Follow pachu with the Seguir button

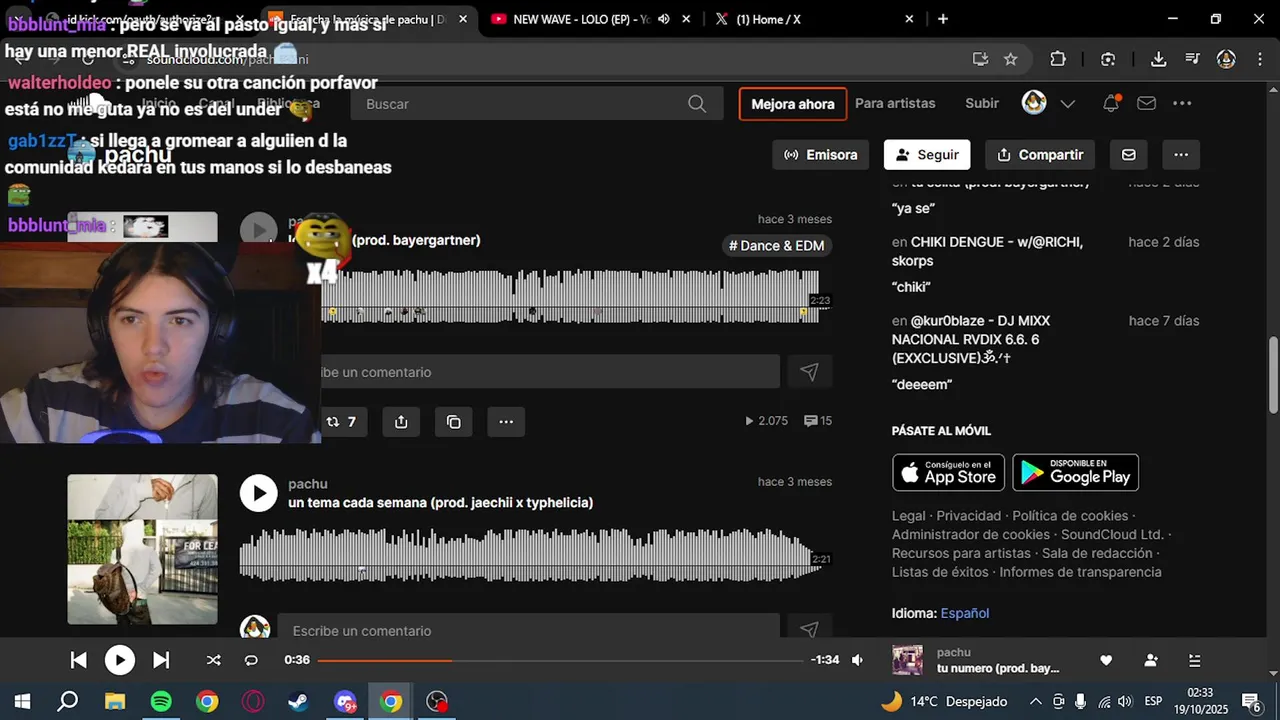click(x=927, y=155)
